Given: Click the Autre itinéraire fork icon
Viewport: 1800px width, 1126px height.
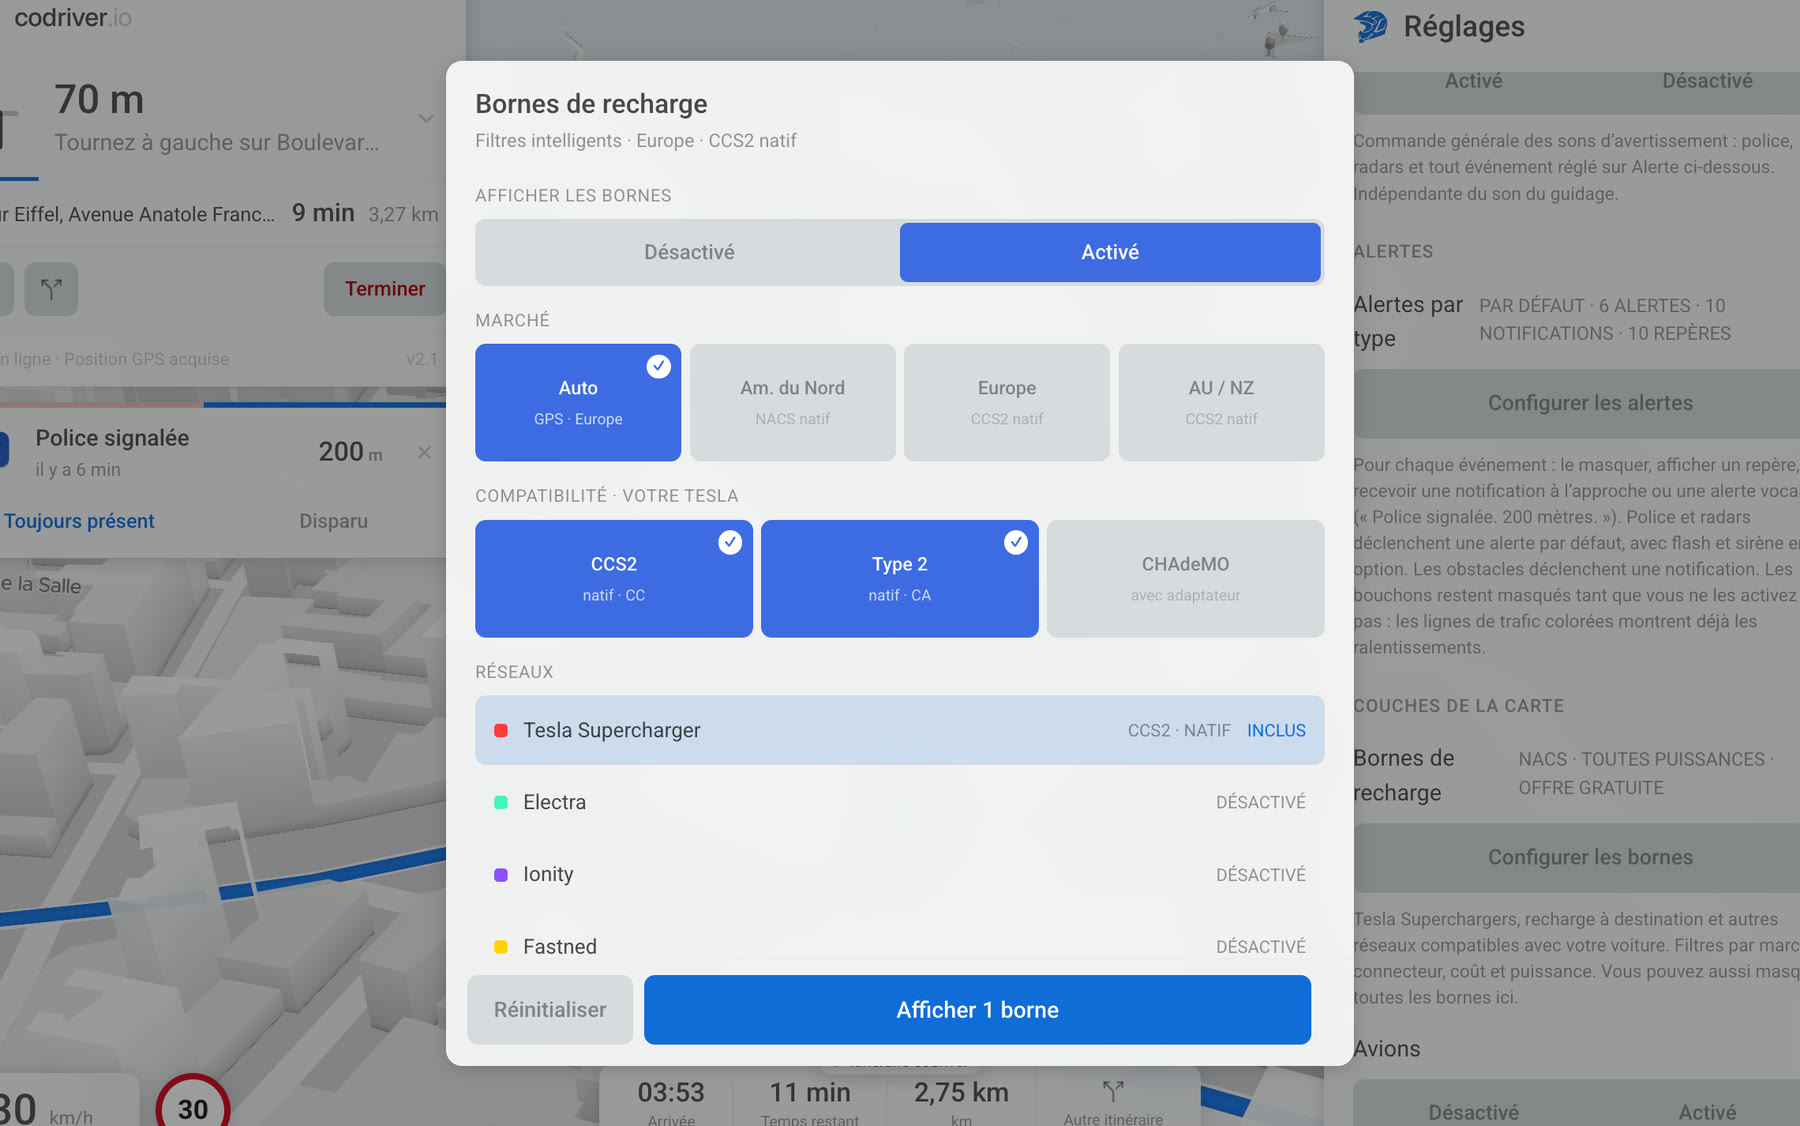Looking at the screenshot, I should click(1113, 1090).
